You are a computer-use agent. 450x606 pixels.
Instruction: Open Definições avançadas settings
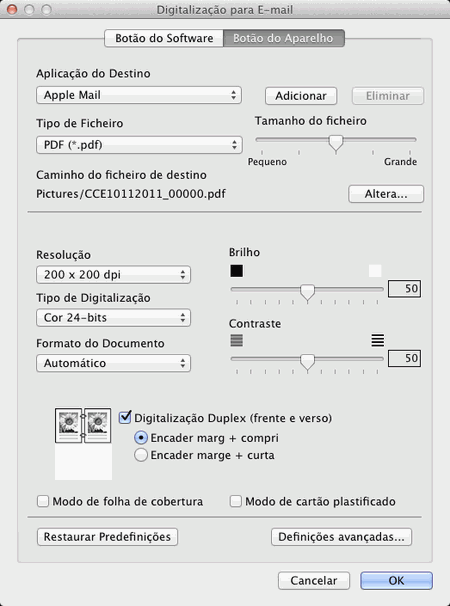pos(341,537)
